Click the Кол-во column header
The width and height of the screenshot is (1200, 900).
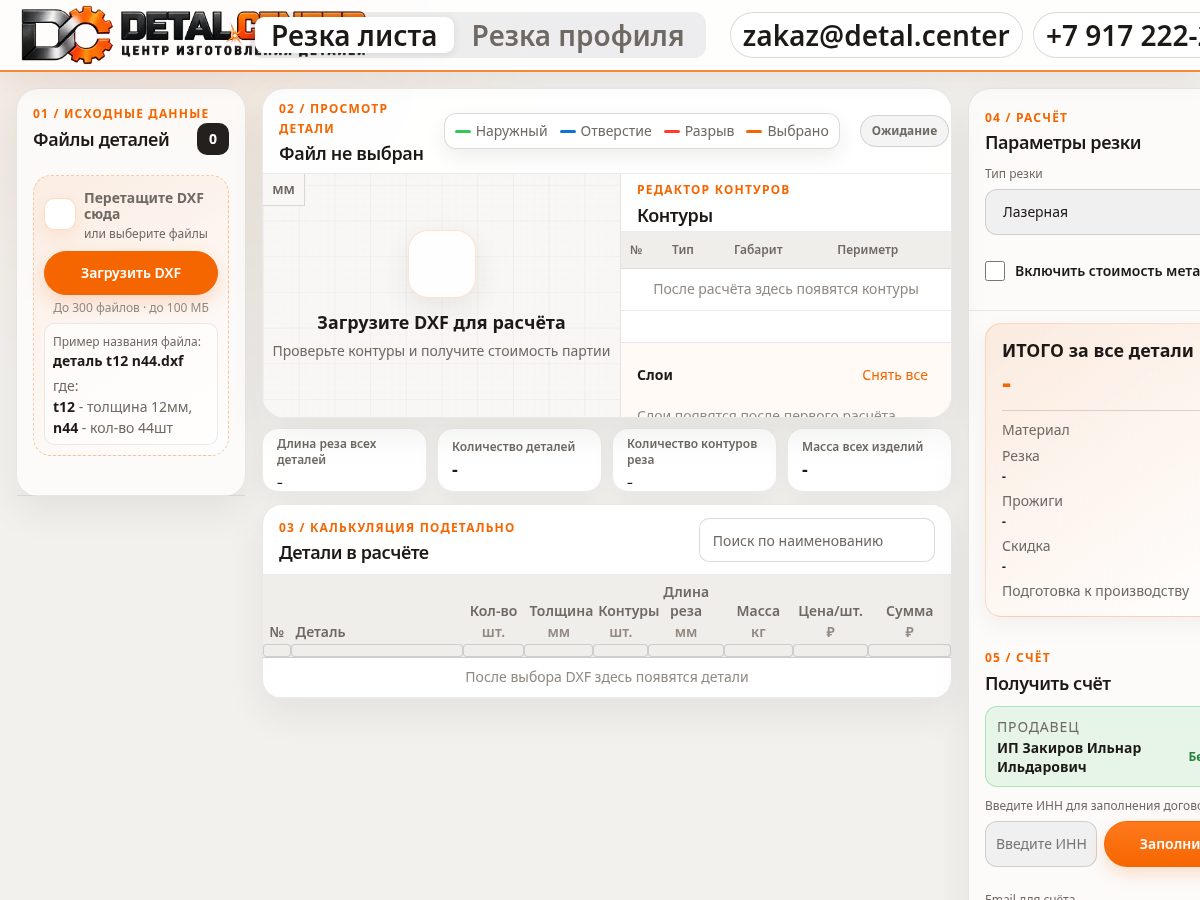493,611
